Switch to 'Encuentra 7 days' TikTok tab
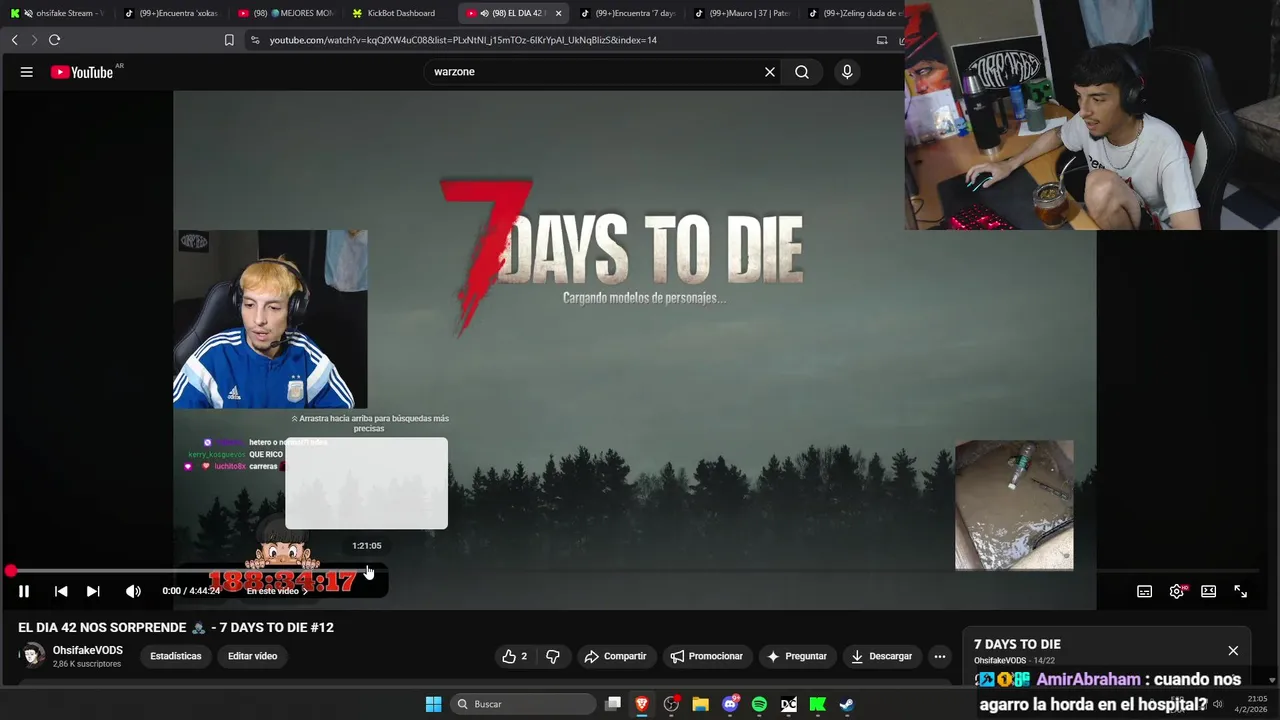 coord(627,13)
